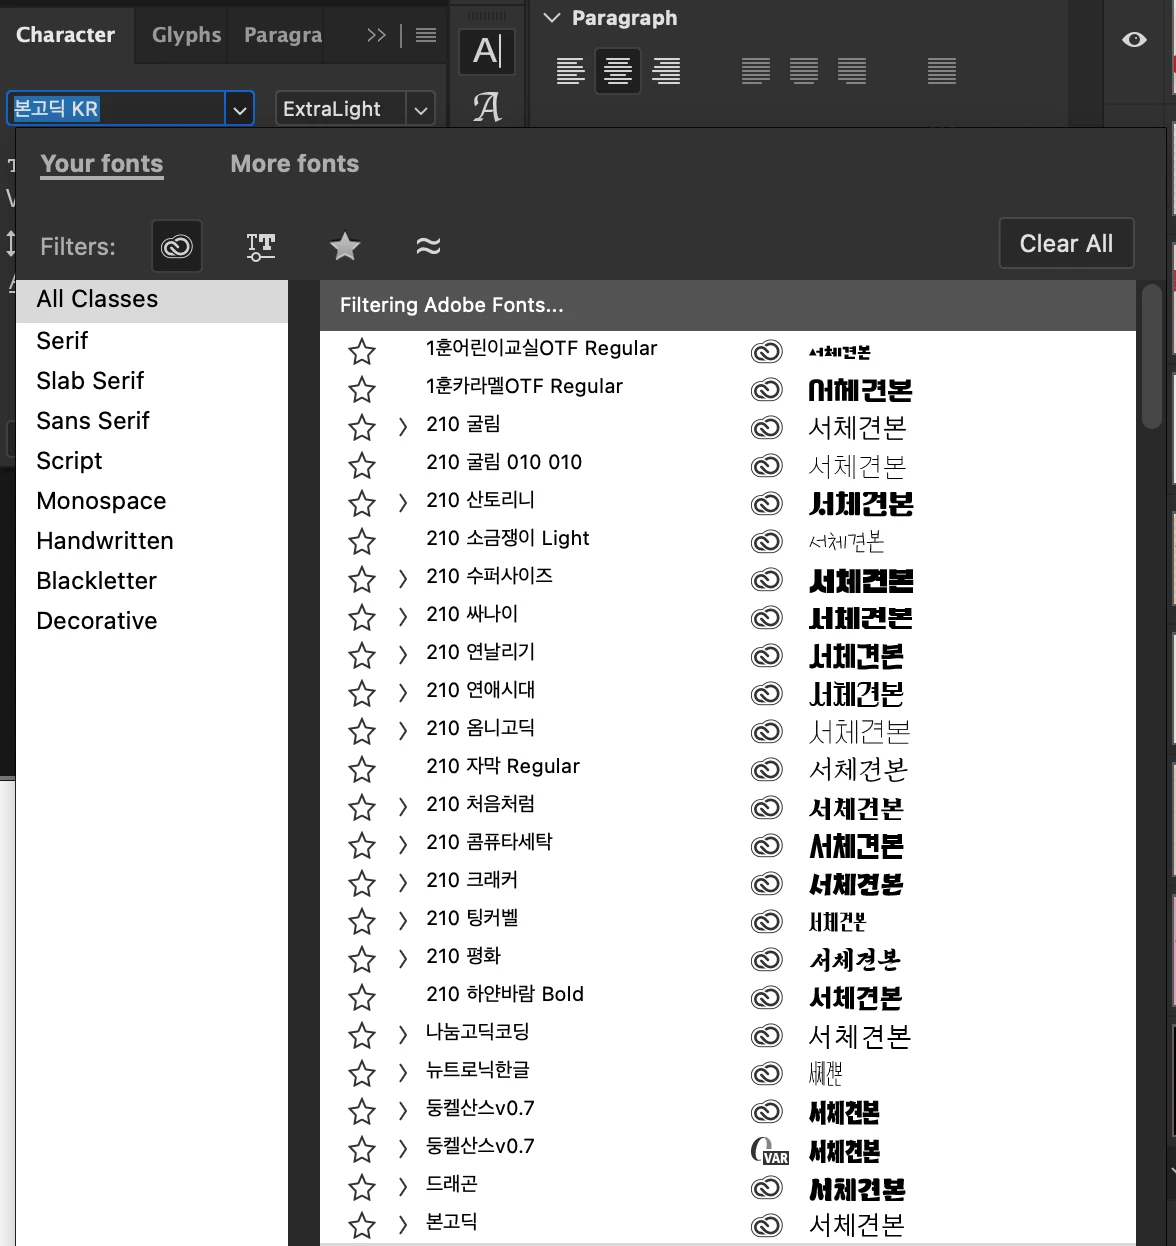1176x1246 pixels.
Task: Click the font family input field
Action: coord(116,108)
